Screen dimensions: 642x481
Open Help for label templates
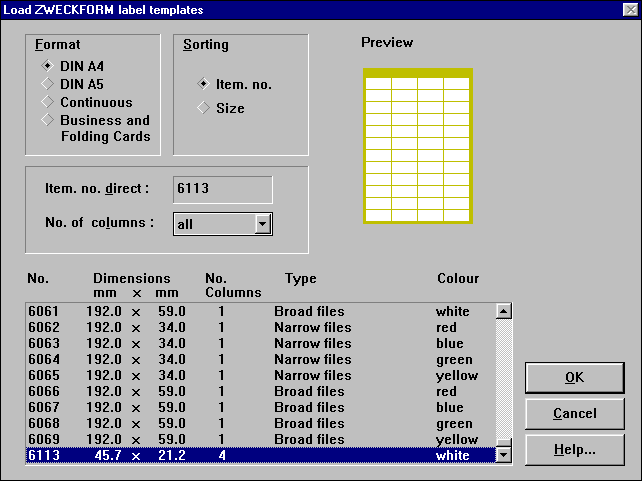coord(574,449)
